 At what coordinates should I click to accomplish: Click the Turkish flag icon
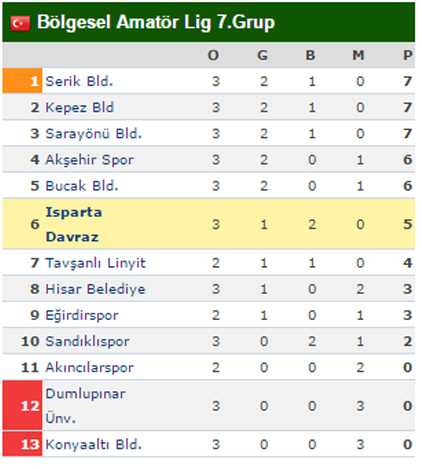(x=20, y=24)
